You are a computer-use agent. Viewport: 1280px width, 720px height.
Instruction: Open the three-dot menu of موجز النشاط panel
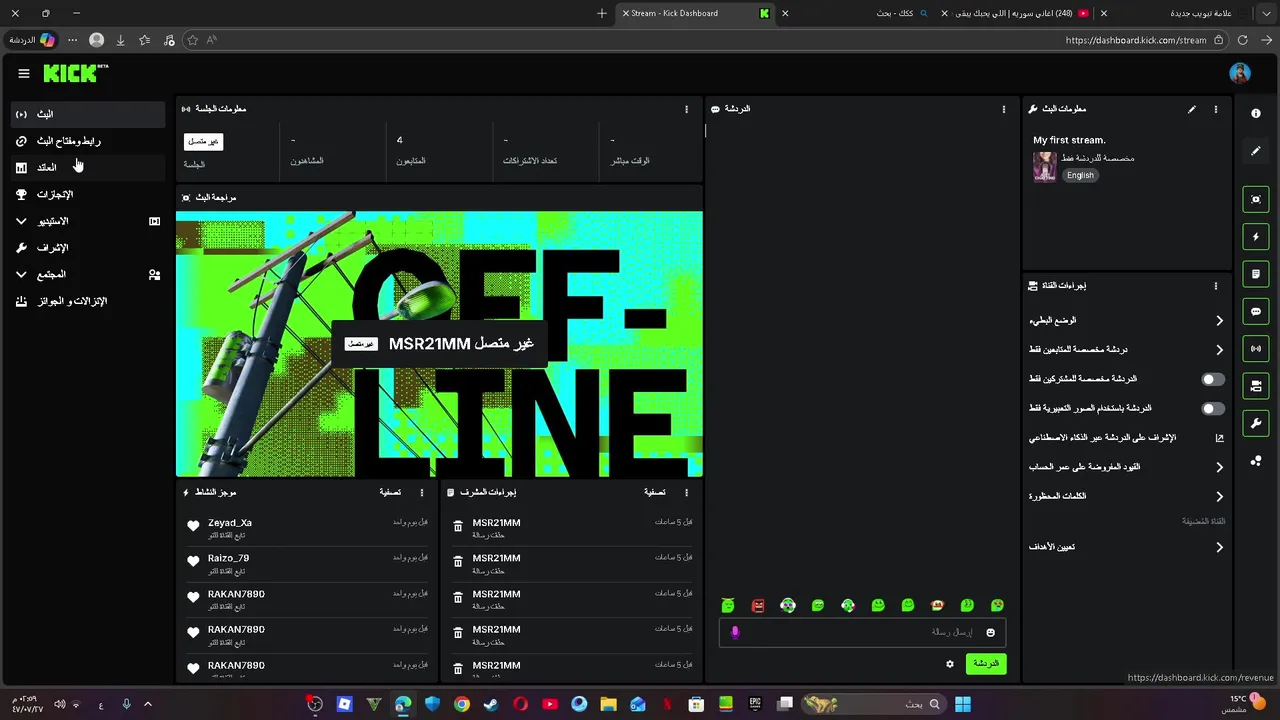coord(422,493)
